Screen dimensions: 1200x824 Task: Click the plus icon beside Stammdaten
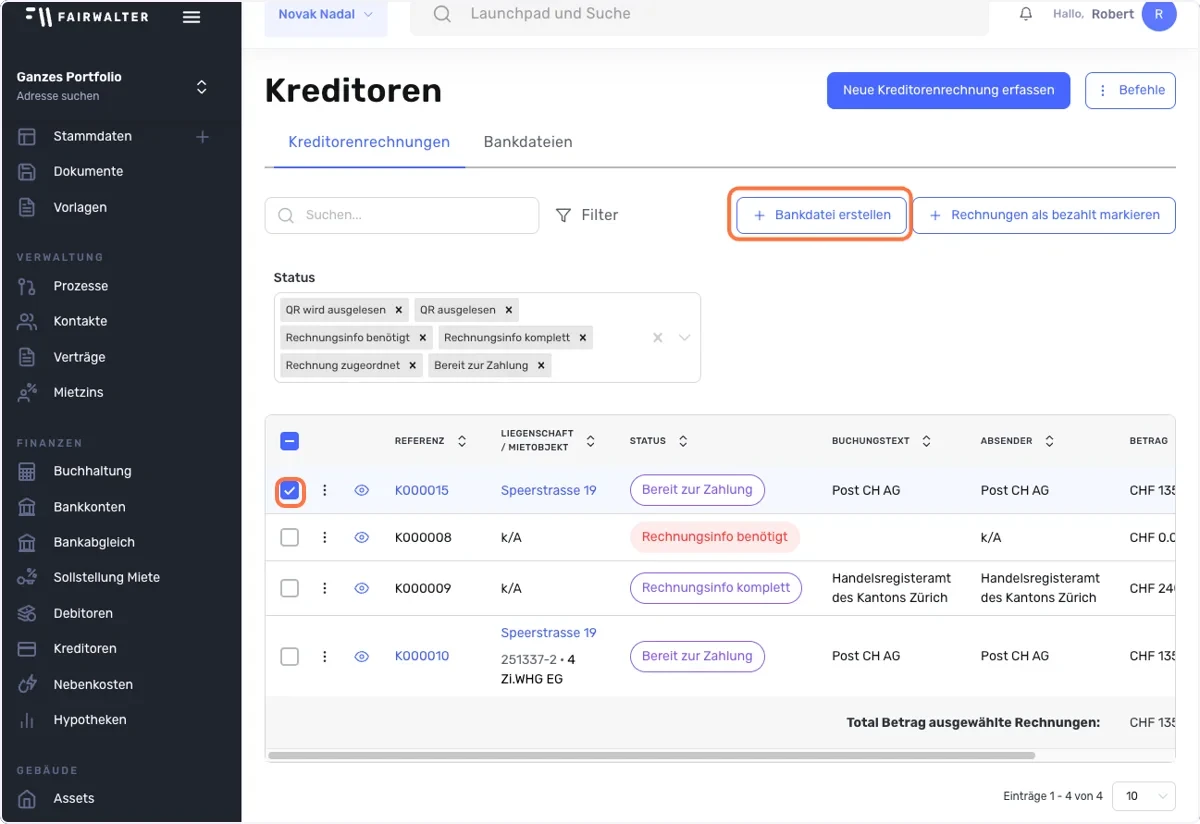click(202, 136)
